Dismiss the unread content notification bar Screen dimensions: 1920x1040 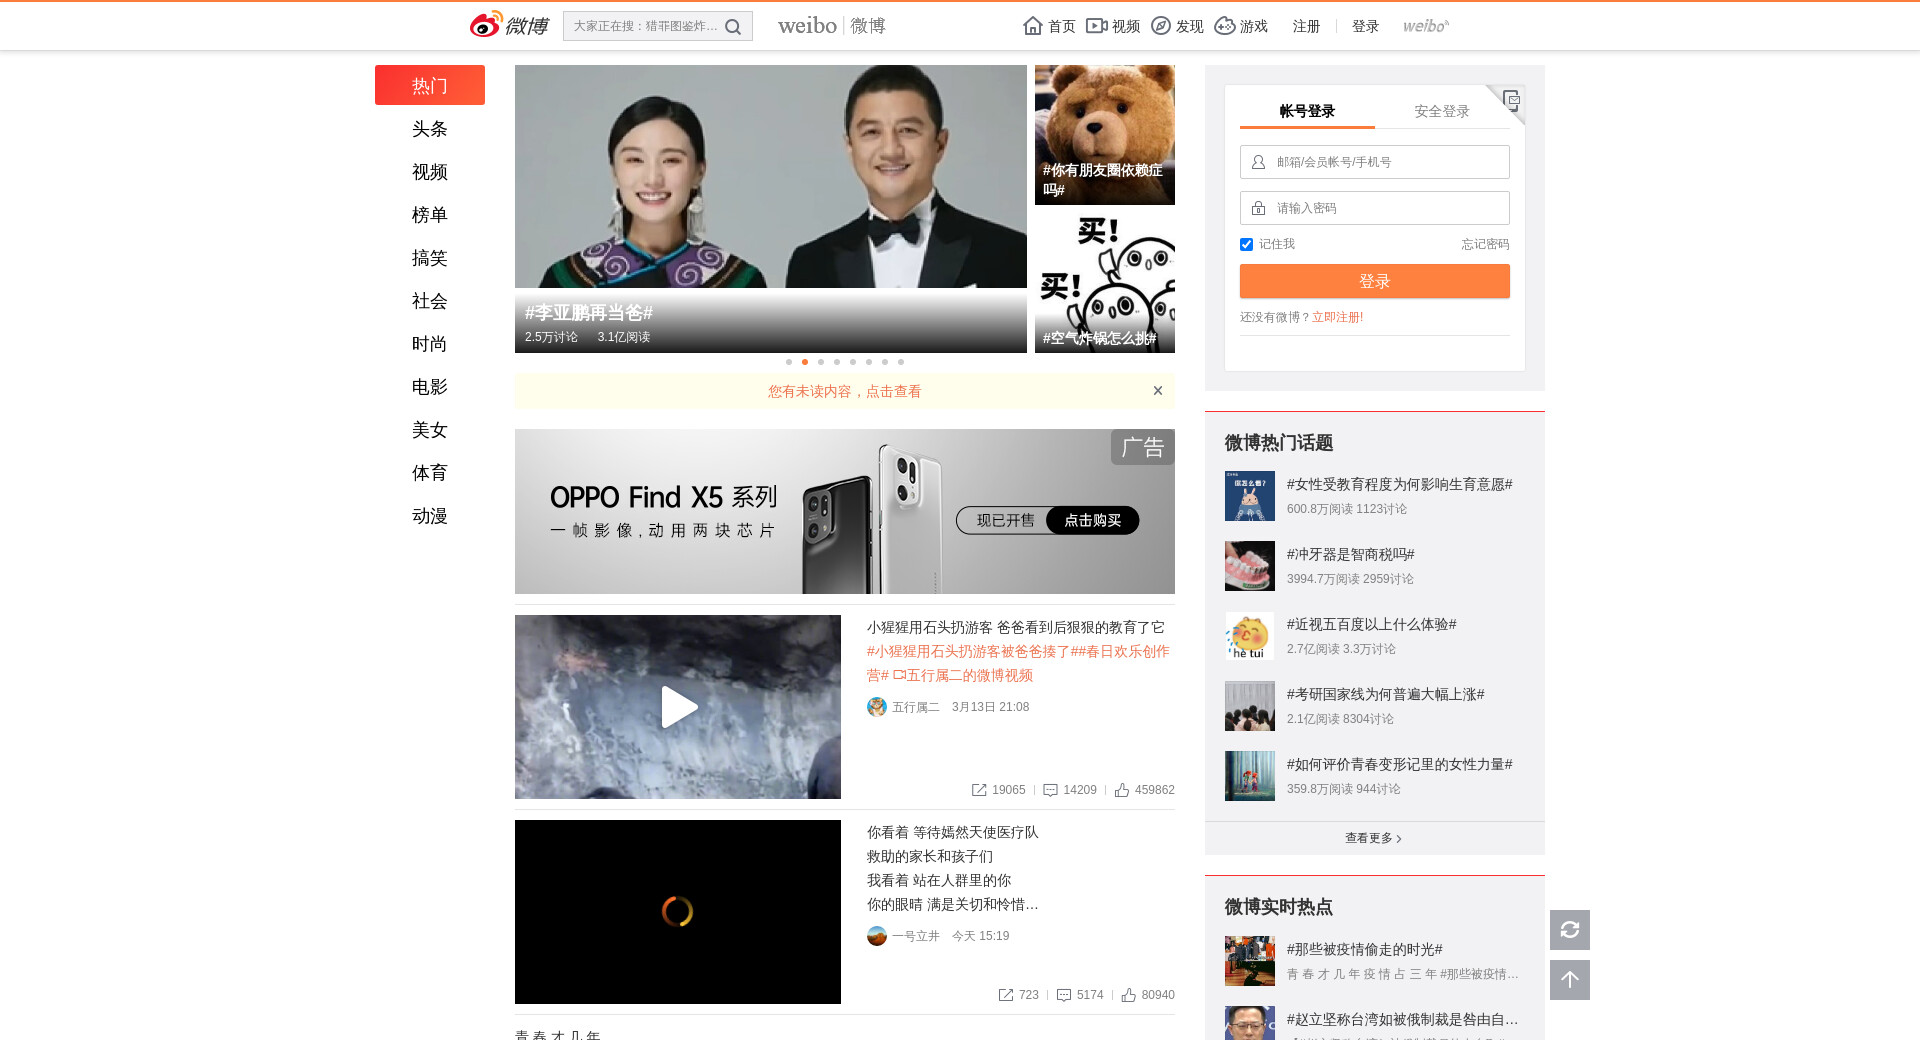click(x=1157, y=391)
